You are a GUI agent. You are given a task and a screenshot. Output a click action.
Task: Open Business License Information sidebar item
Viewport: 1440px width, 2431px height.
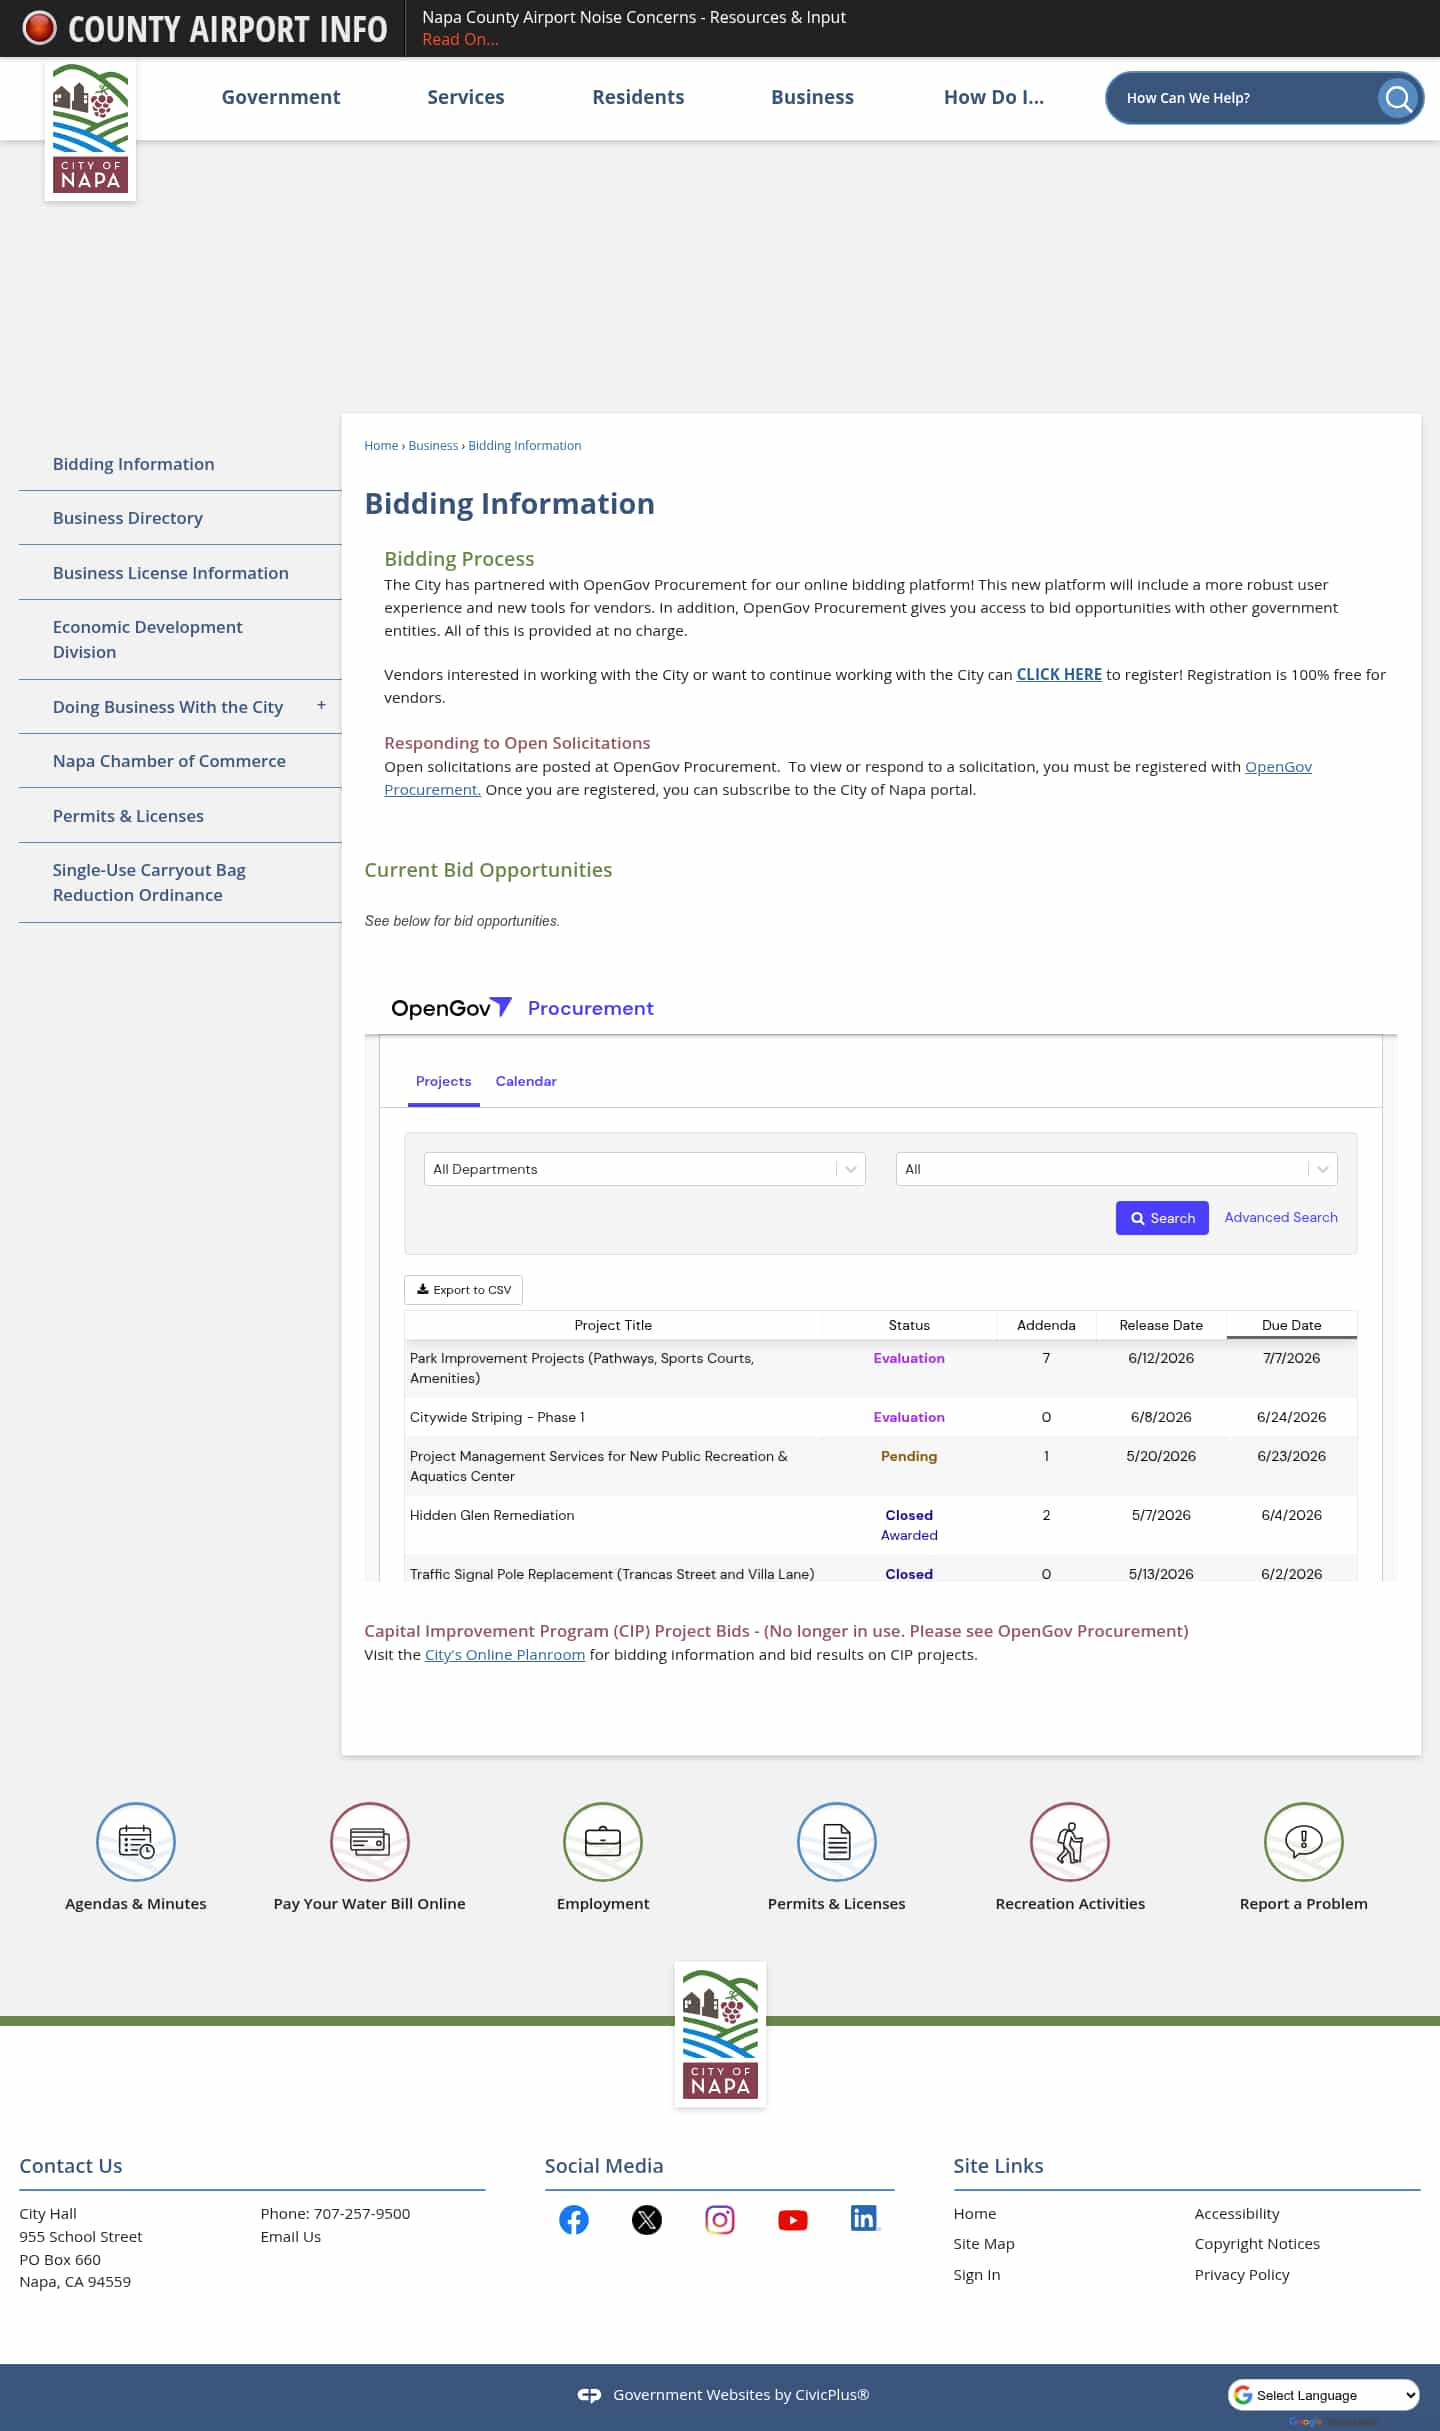click(x=171, y=573)
